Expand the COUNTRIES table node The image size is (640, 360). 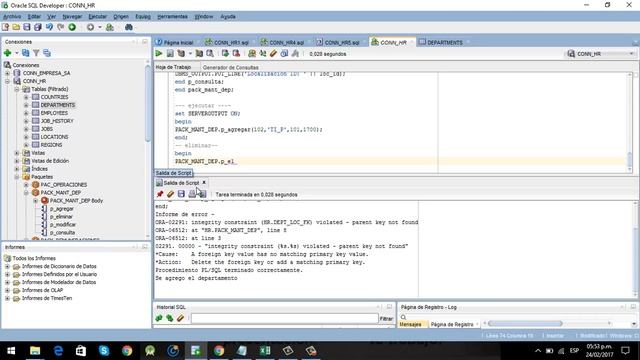pyautogui.click(x=26, y=97)
